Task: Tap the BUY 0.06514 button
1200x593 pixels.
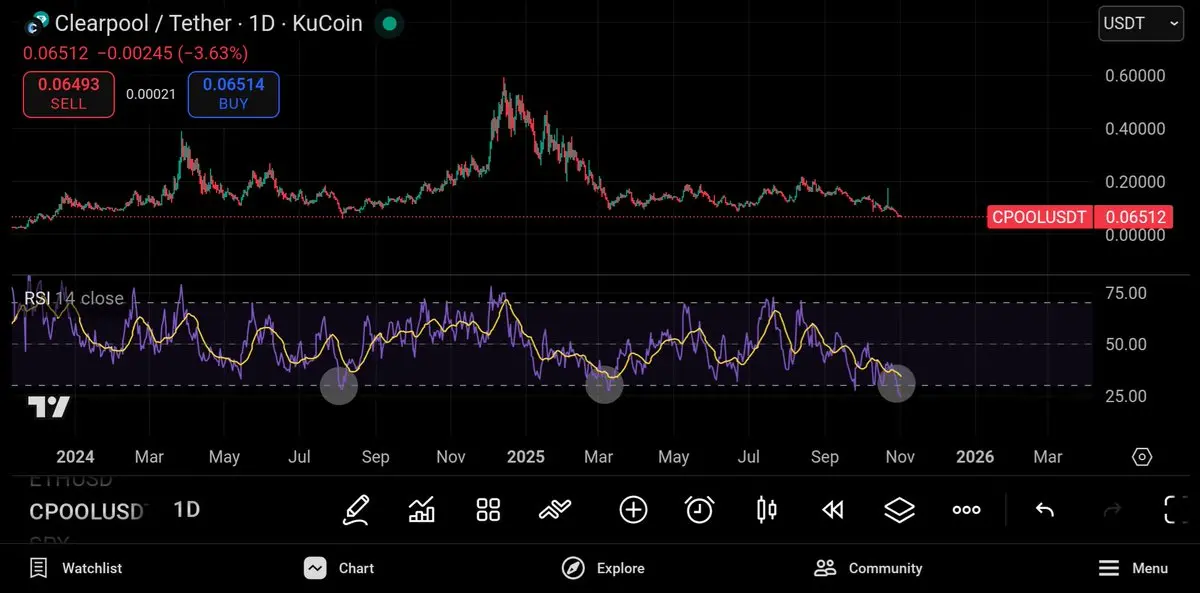Action: click(233, 94)
